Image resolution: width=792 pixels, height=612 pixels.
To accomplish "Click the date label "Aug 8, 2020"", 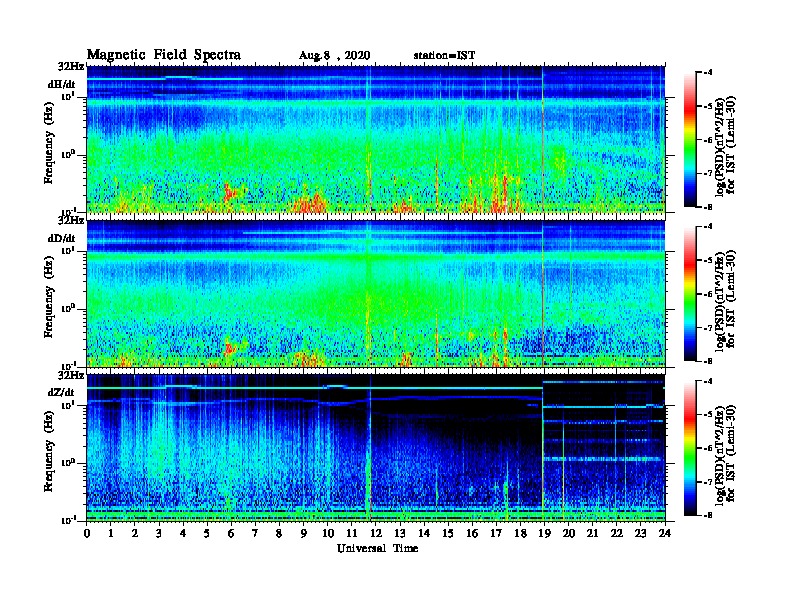I will tap(334, 56).
